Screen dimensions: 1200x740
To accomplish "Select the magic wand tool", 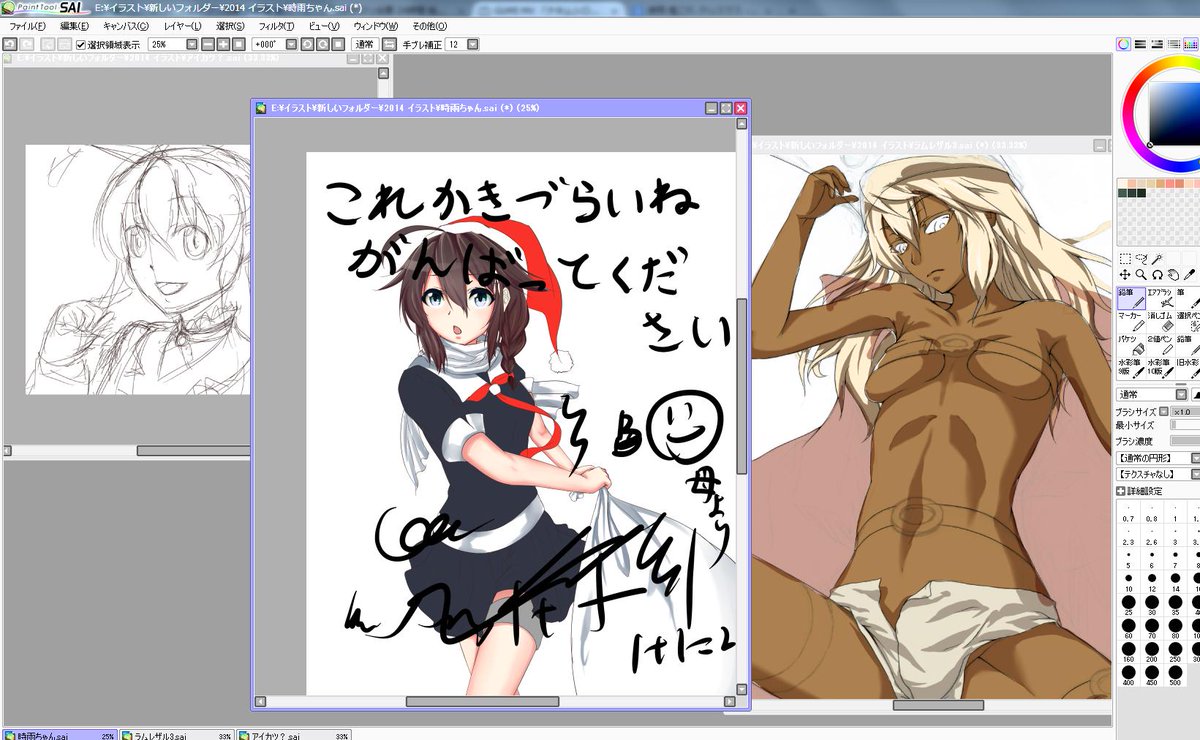I will (1157, 258).
